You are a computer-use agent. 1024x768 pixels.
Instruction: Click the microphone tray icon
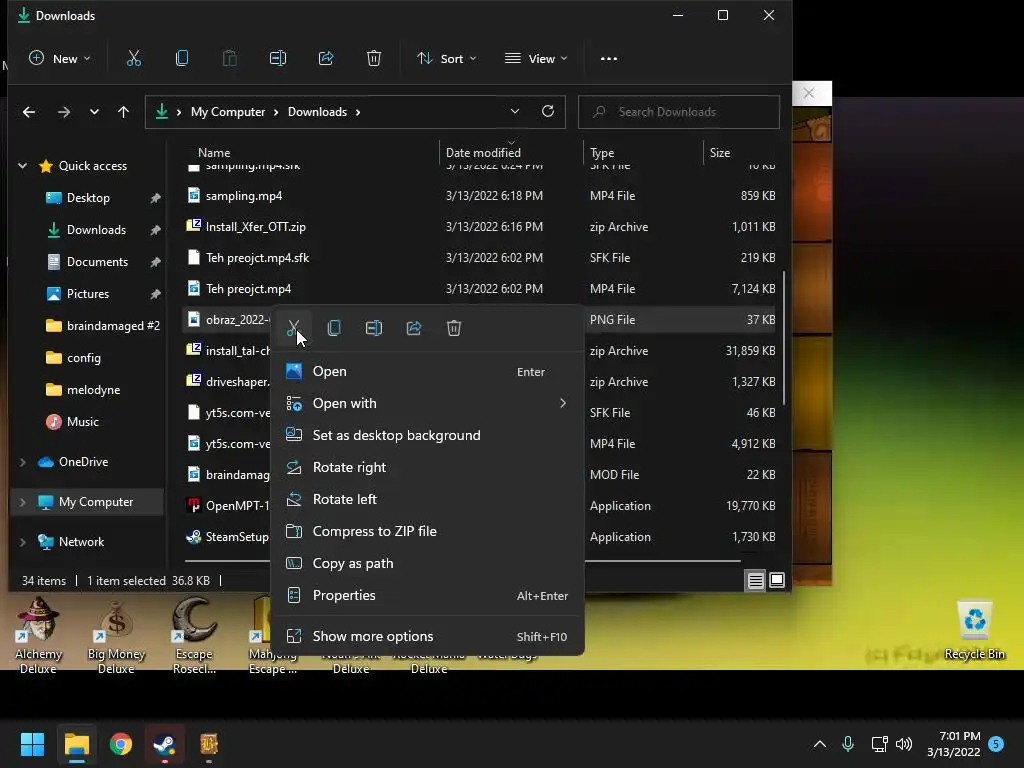coord(848,744)
